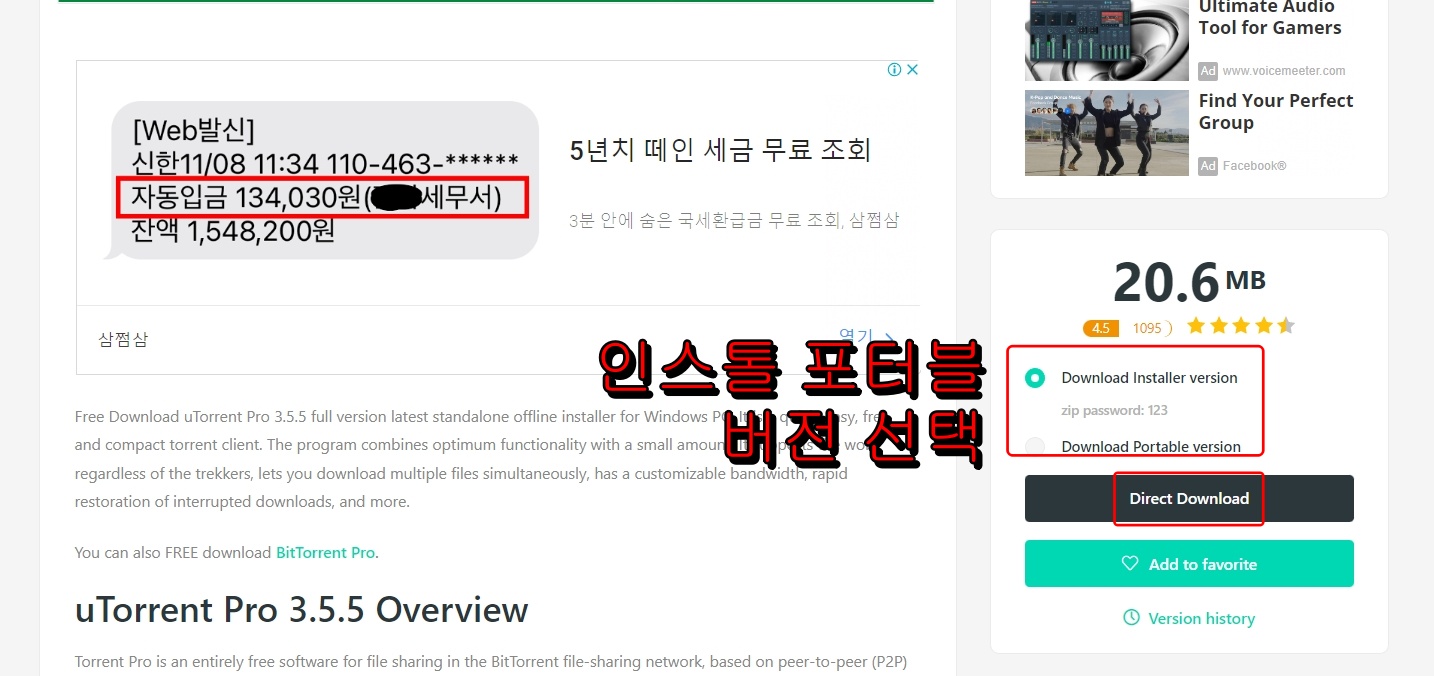Click the Direct Download button
Screen dimensions: 1434x676
tap(1189, 498)
